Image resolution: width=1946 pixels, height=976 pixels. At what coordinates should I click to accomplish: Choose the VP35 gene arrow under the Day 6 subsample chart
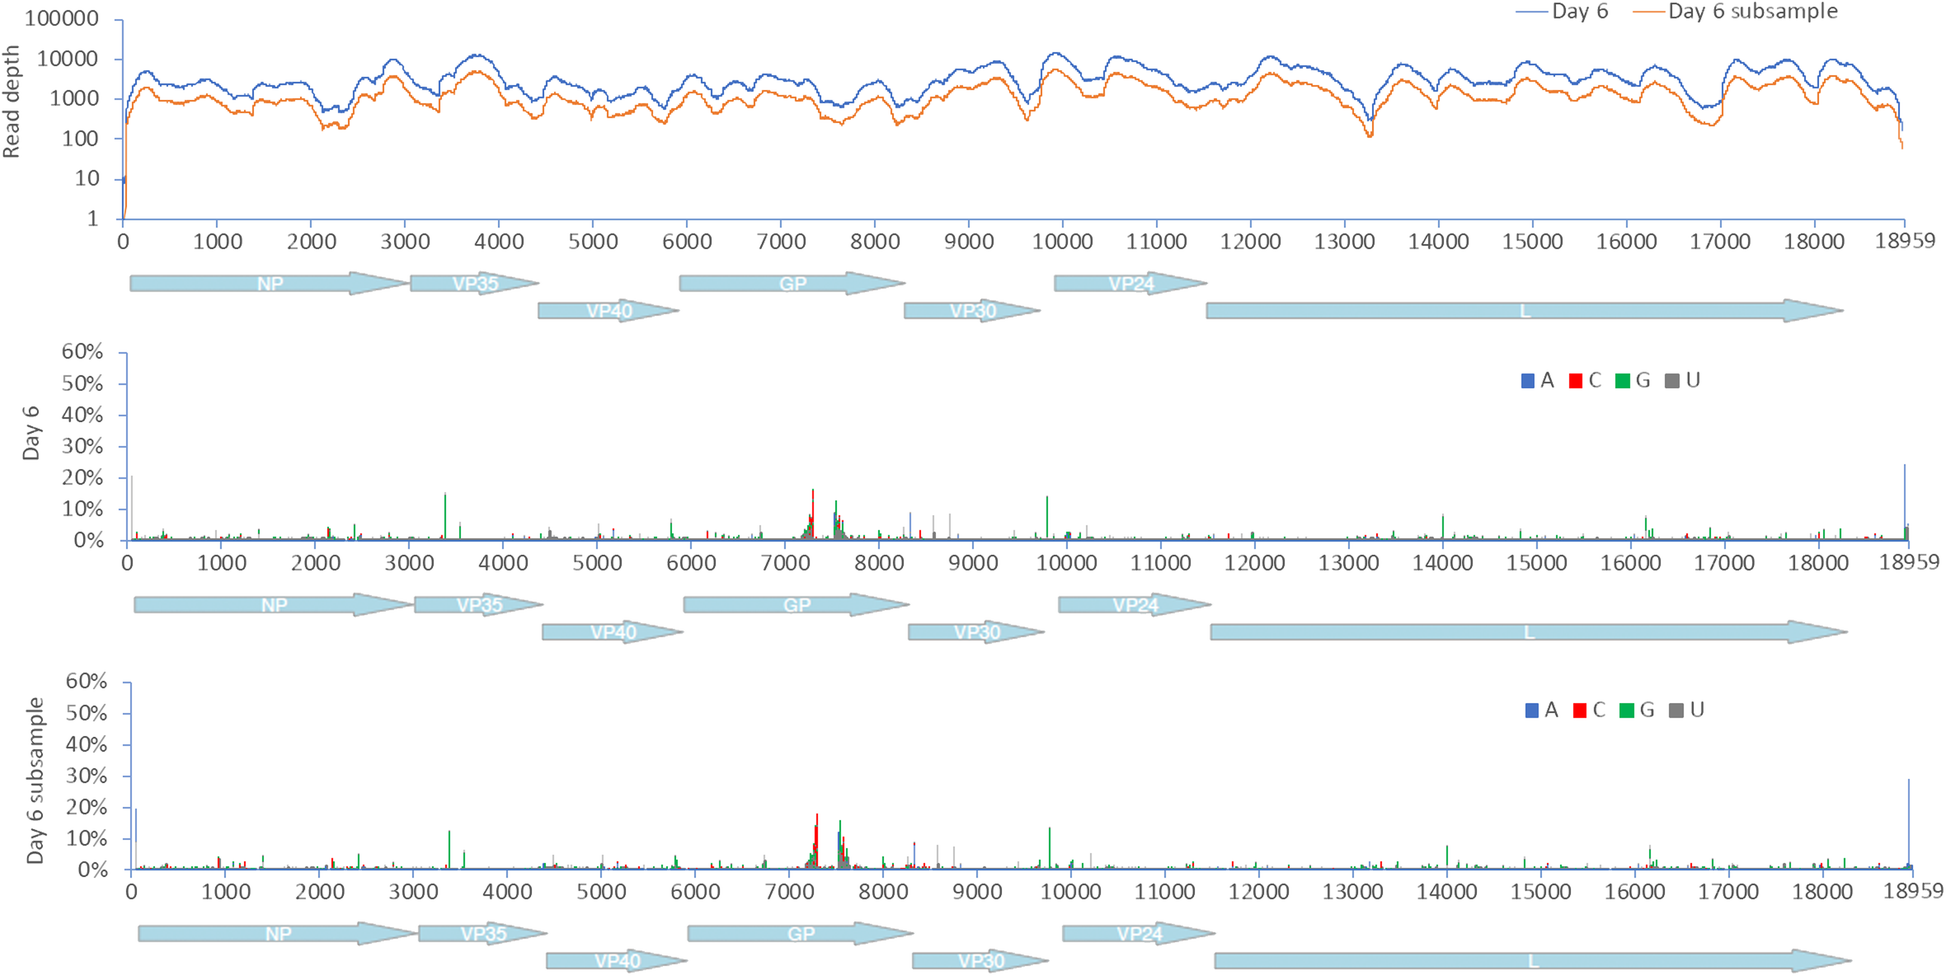click(483, 934)
